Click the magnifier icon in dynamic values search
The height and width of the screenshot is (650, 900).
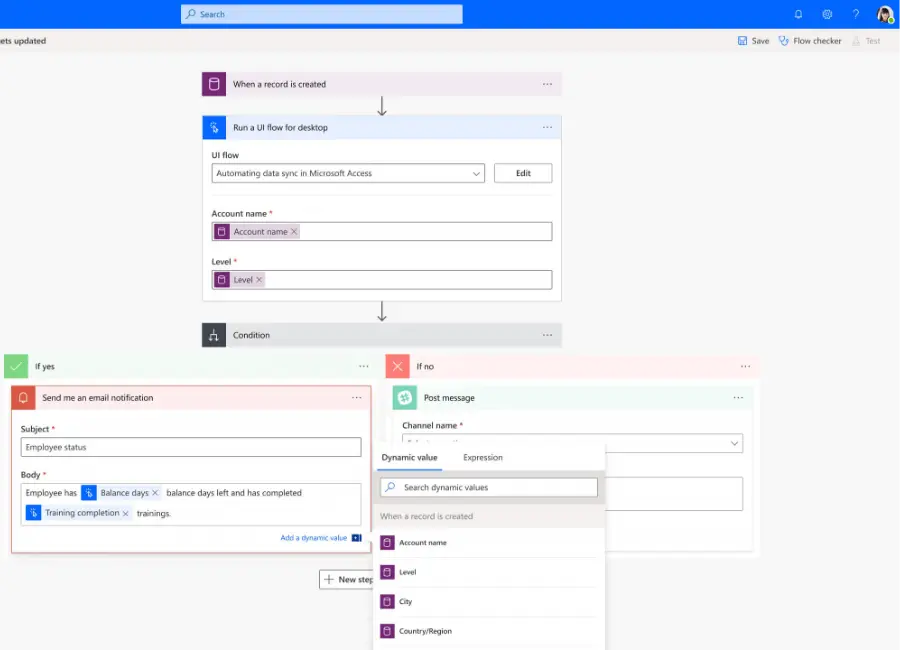[390, 487]
